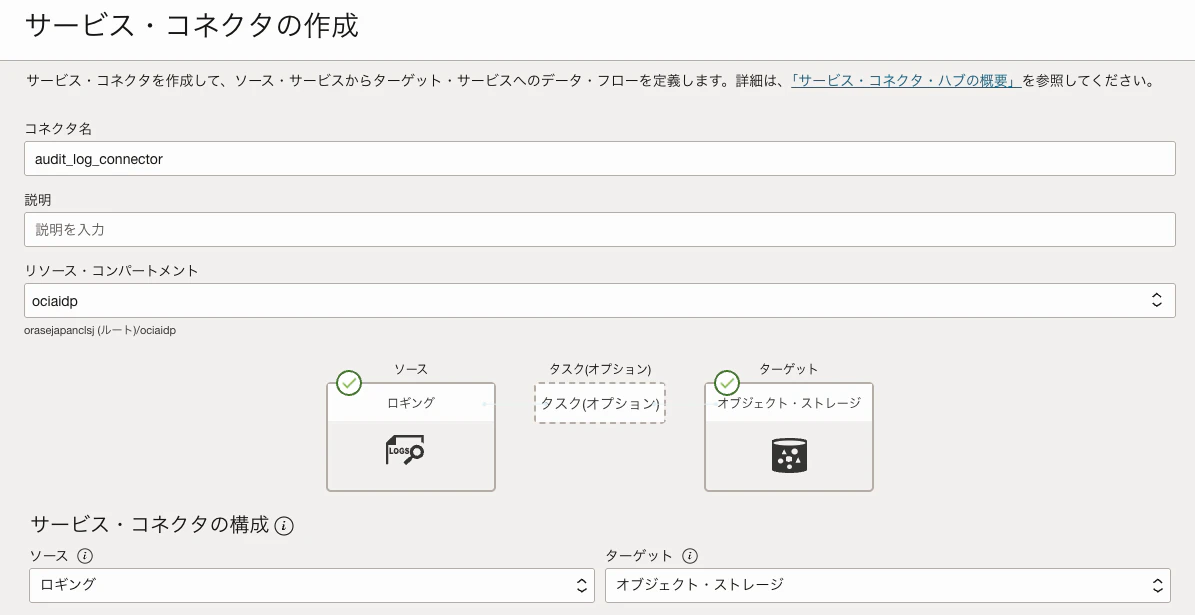Screen dimensions: 1195x615
Task: Open info icon beside the ソース label
Action: (x=85, y=556)
